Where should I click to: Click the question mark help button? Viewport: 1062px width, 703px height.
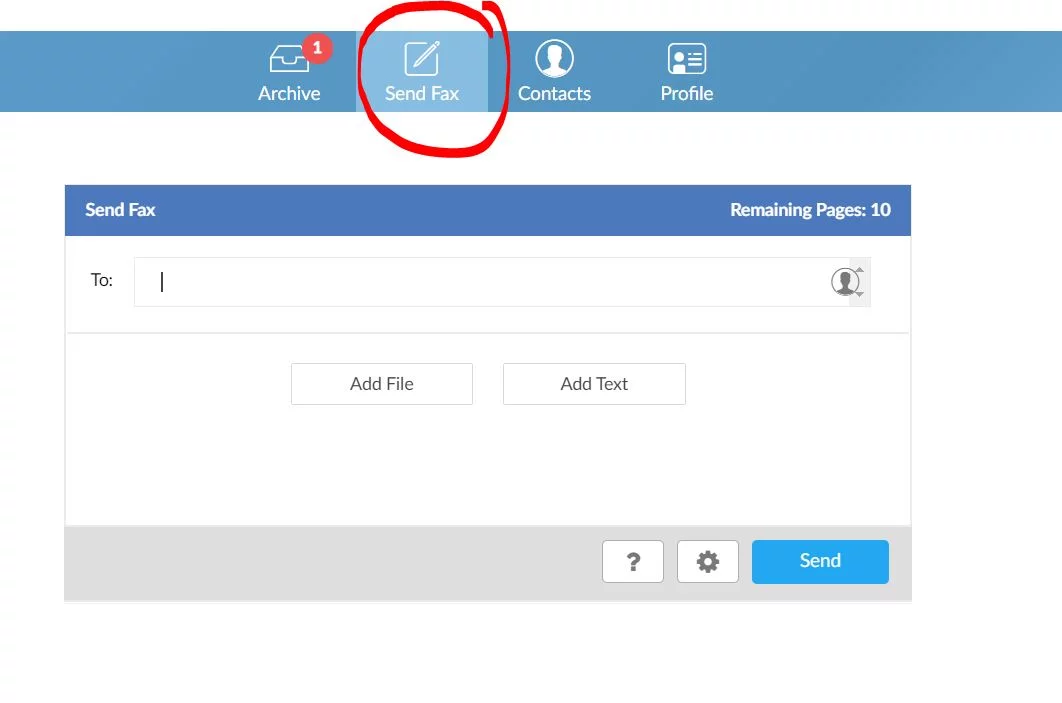pos(633,562)
